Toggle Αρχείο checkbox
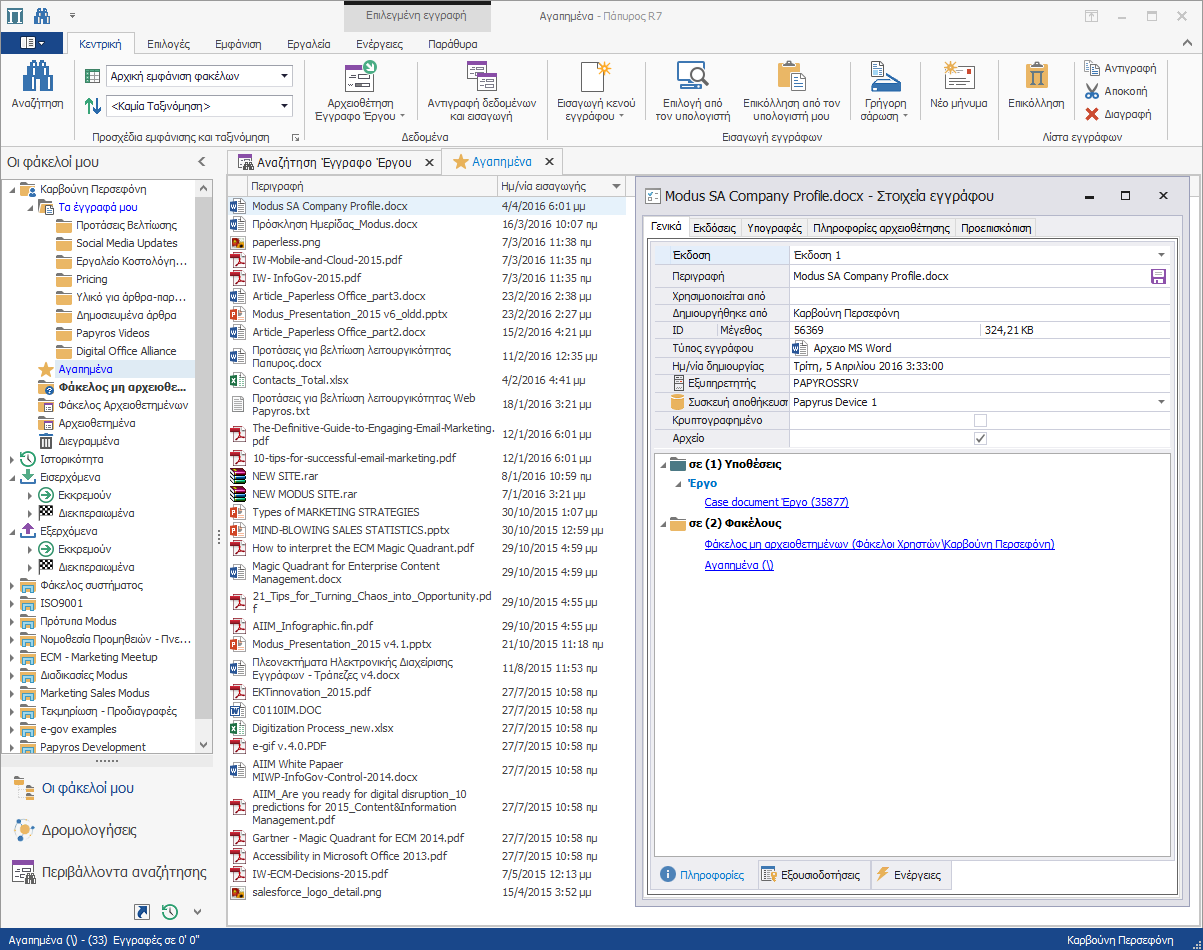The image size is (1203, 950). [x=980, y=438]
